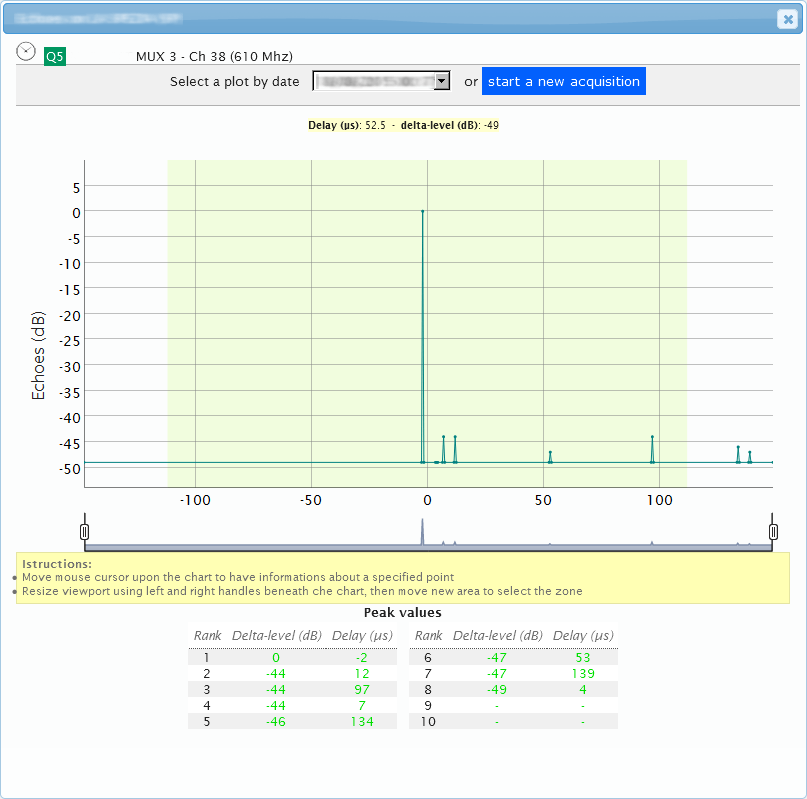807x799 pixels.
Task: Click the -45 label on the echoes axis
Action: (69, 444)
